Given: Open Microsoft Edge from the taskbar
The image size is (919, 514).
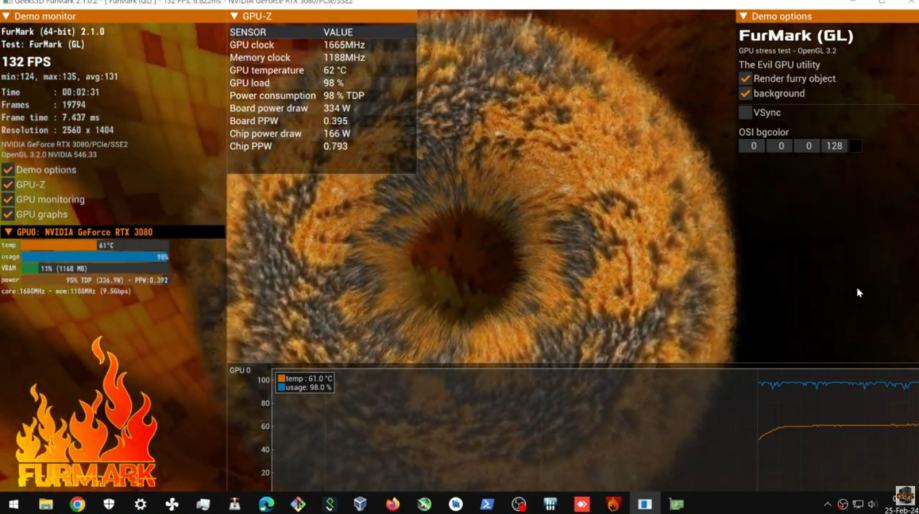Looking at the screenshot, I should point(266,504).
